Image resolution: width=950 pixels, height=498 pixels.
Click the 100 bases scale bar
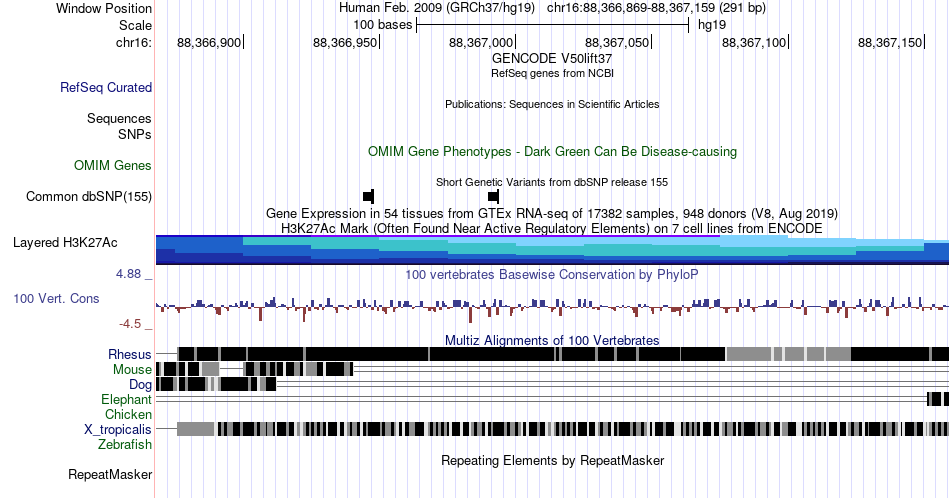point(553,25)
